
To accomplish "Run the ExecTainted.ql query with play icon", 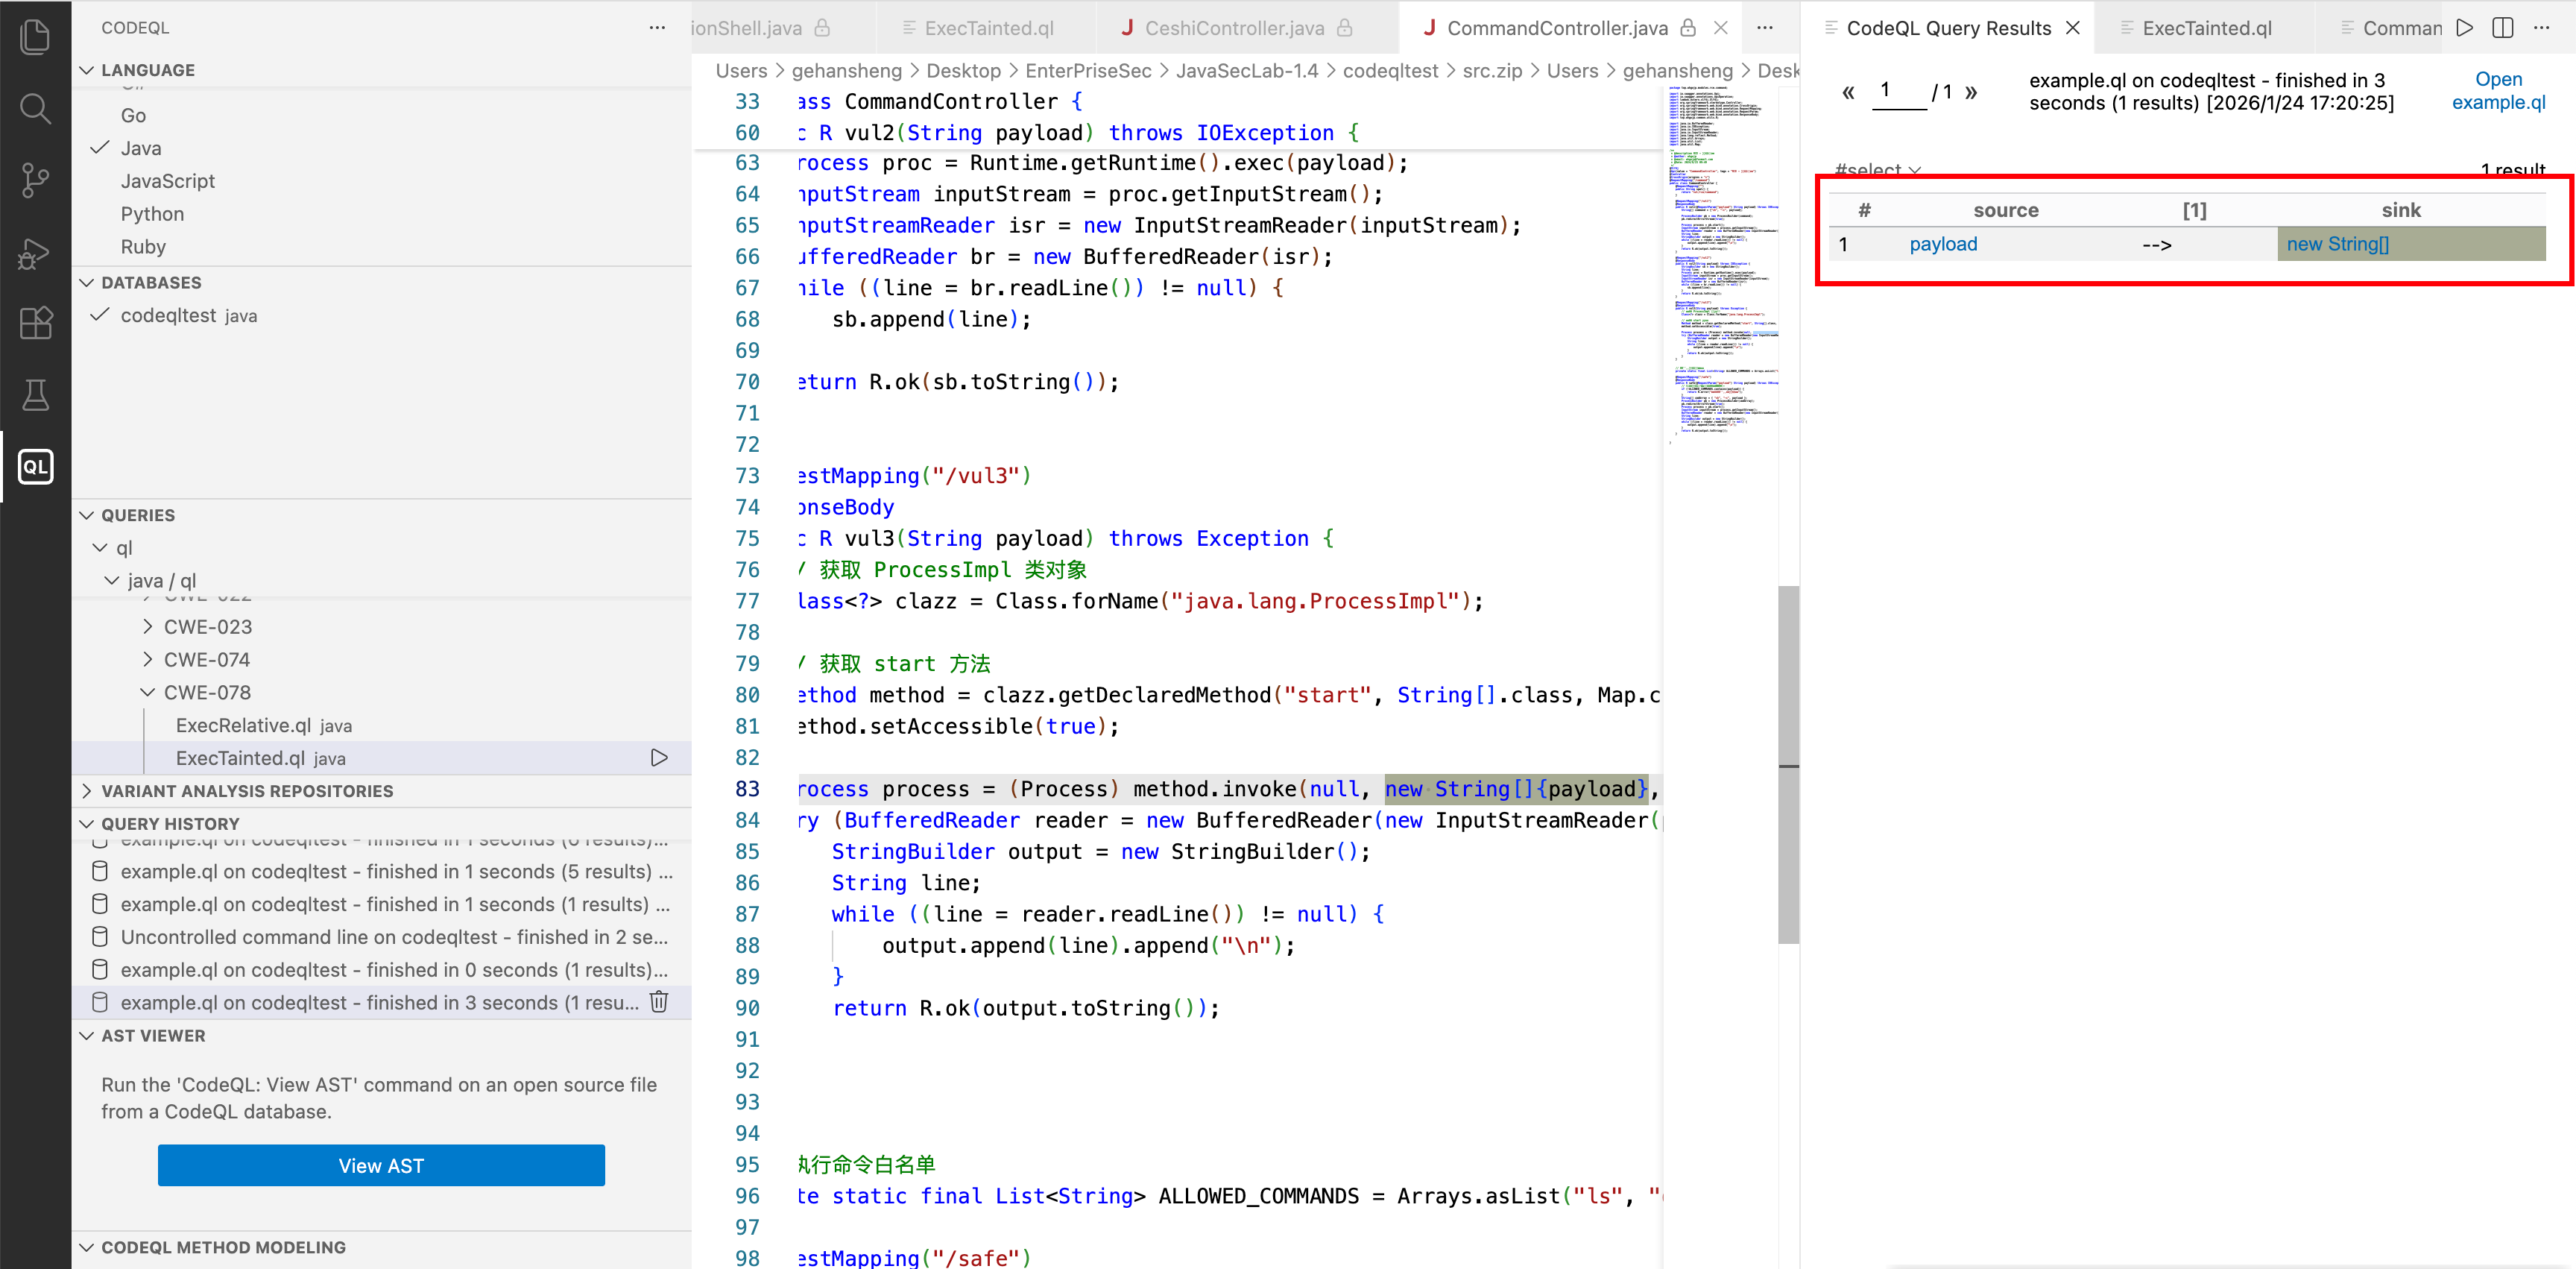I will (x=659, y=758).
